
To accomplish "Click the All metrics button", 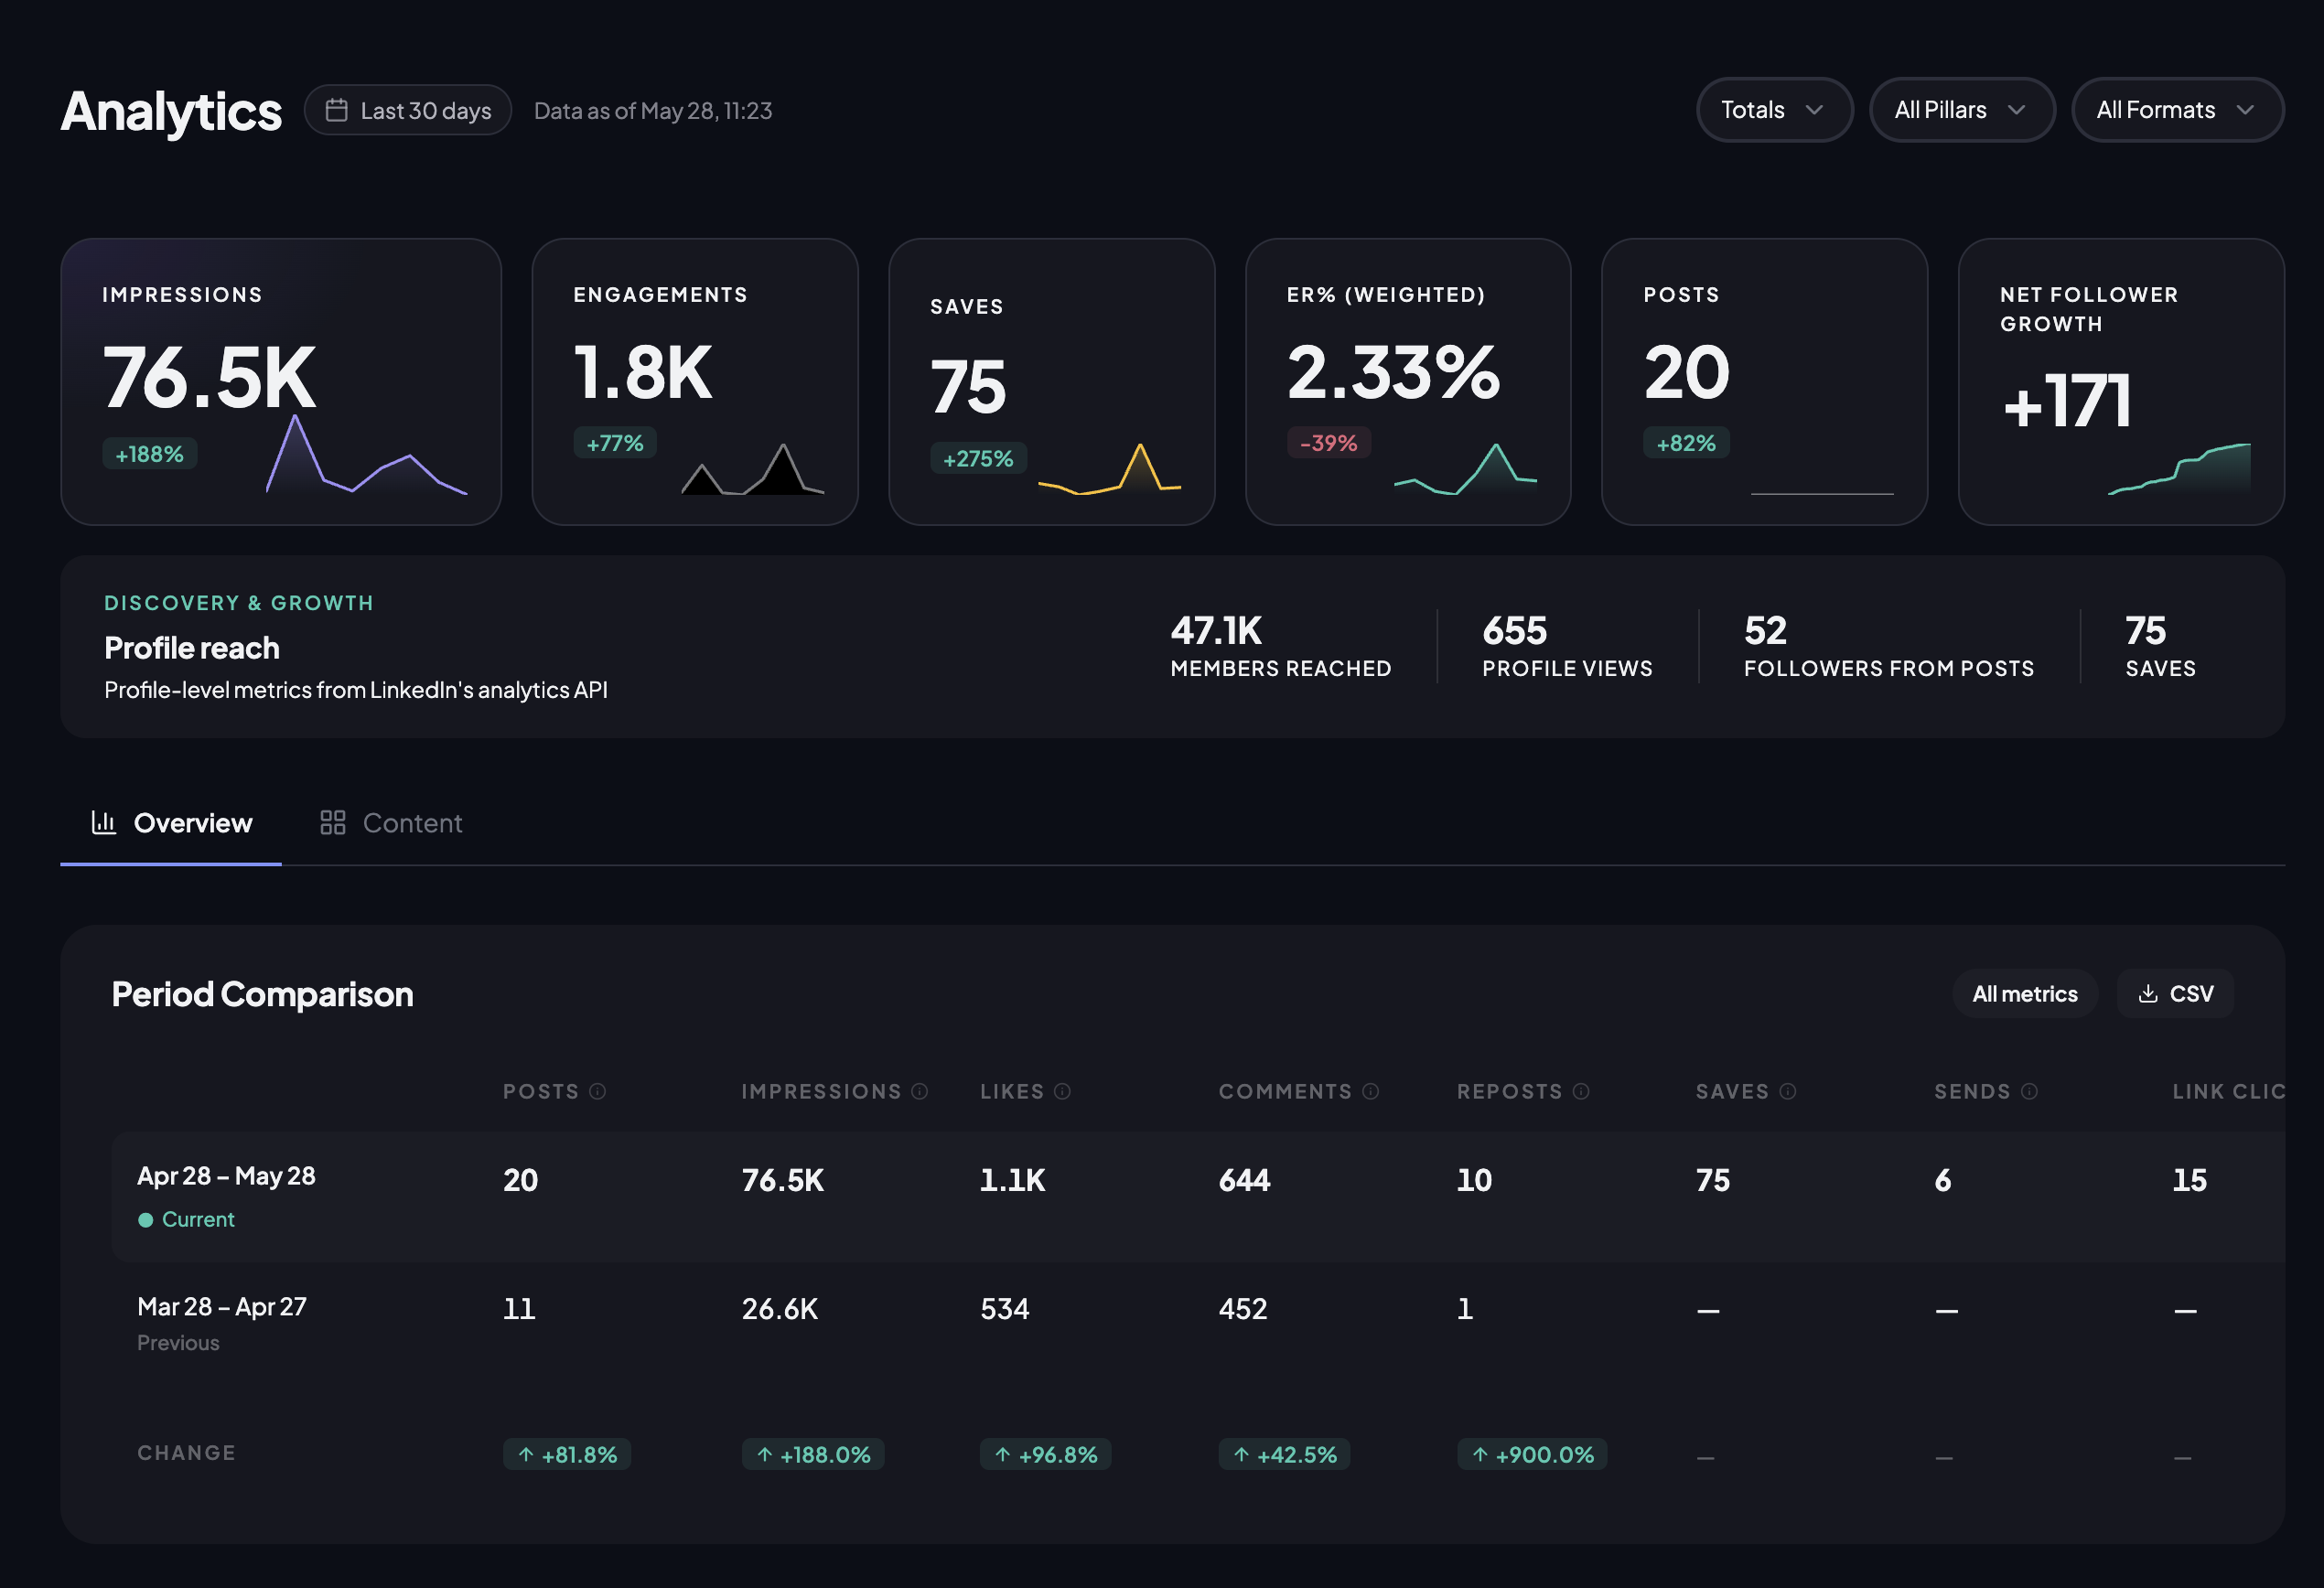I will [x=2024, y=993].
